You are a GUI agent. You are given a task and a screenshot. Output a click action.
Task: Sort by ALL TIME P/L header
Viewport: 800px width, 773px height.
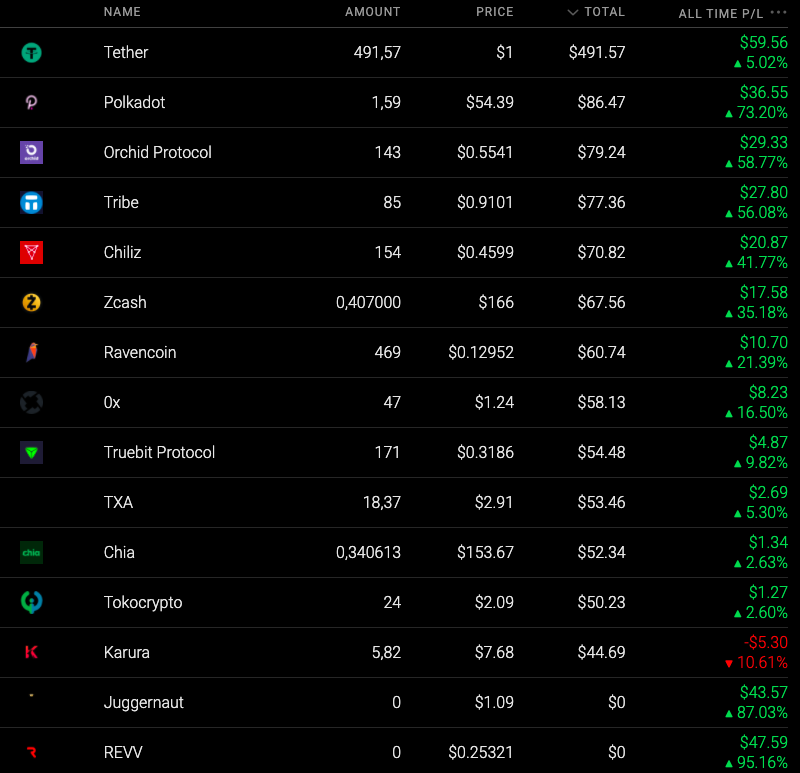click(x=721, y=14)
